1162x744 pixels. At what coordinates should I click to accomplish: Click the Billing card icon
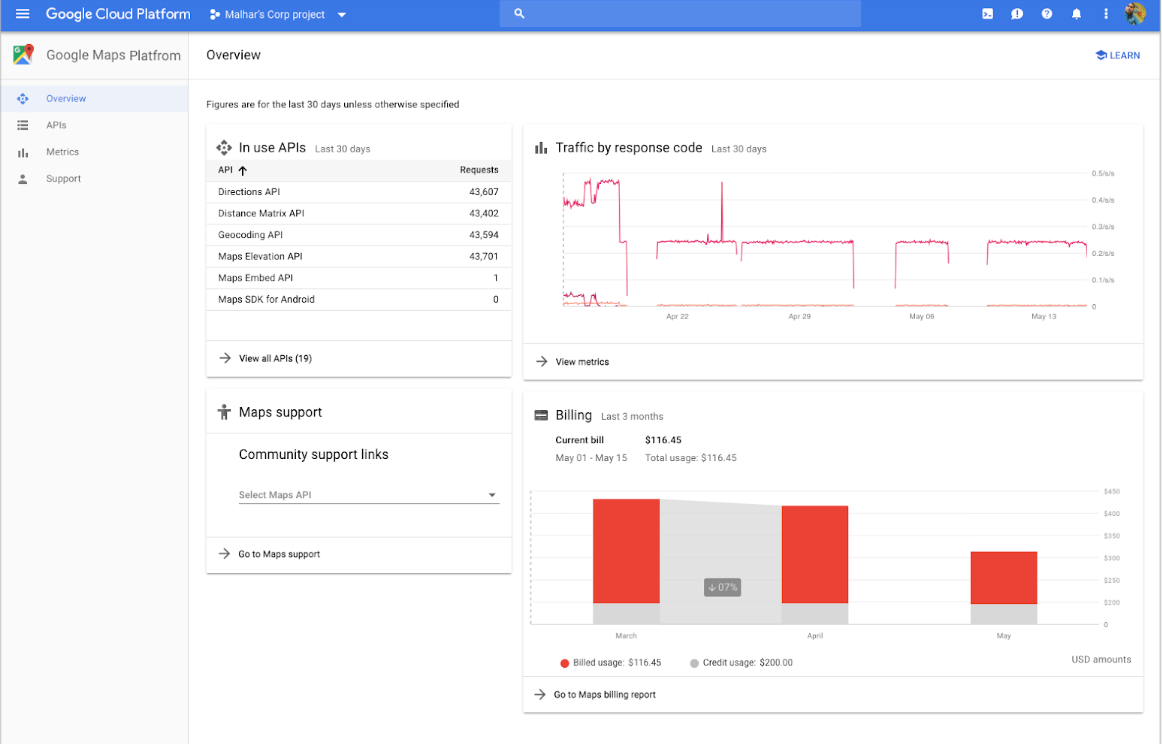point(541,416)
